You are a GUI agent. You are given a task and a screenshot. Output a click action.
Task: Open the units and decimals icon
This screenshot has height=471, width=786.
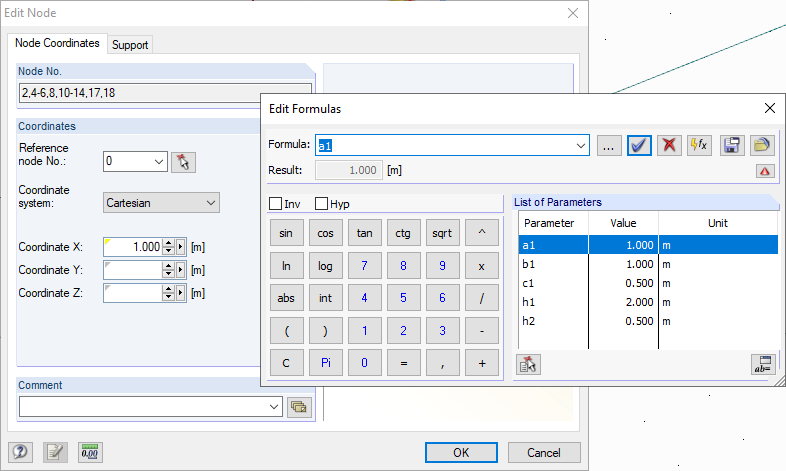click(90, 452)
